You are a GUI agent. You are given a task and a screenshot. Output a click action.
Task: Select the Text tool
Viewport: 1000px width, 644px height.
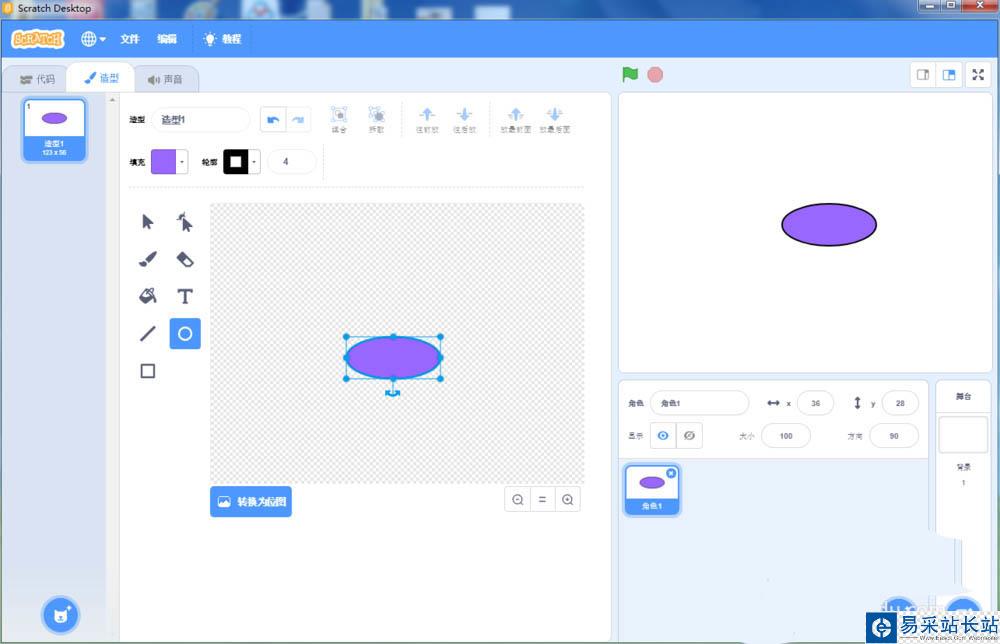[184, 296]
